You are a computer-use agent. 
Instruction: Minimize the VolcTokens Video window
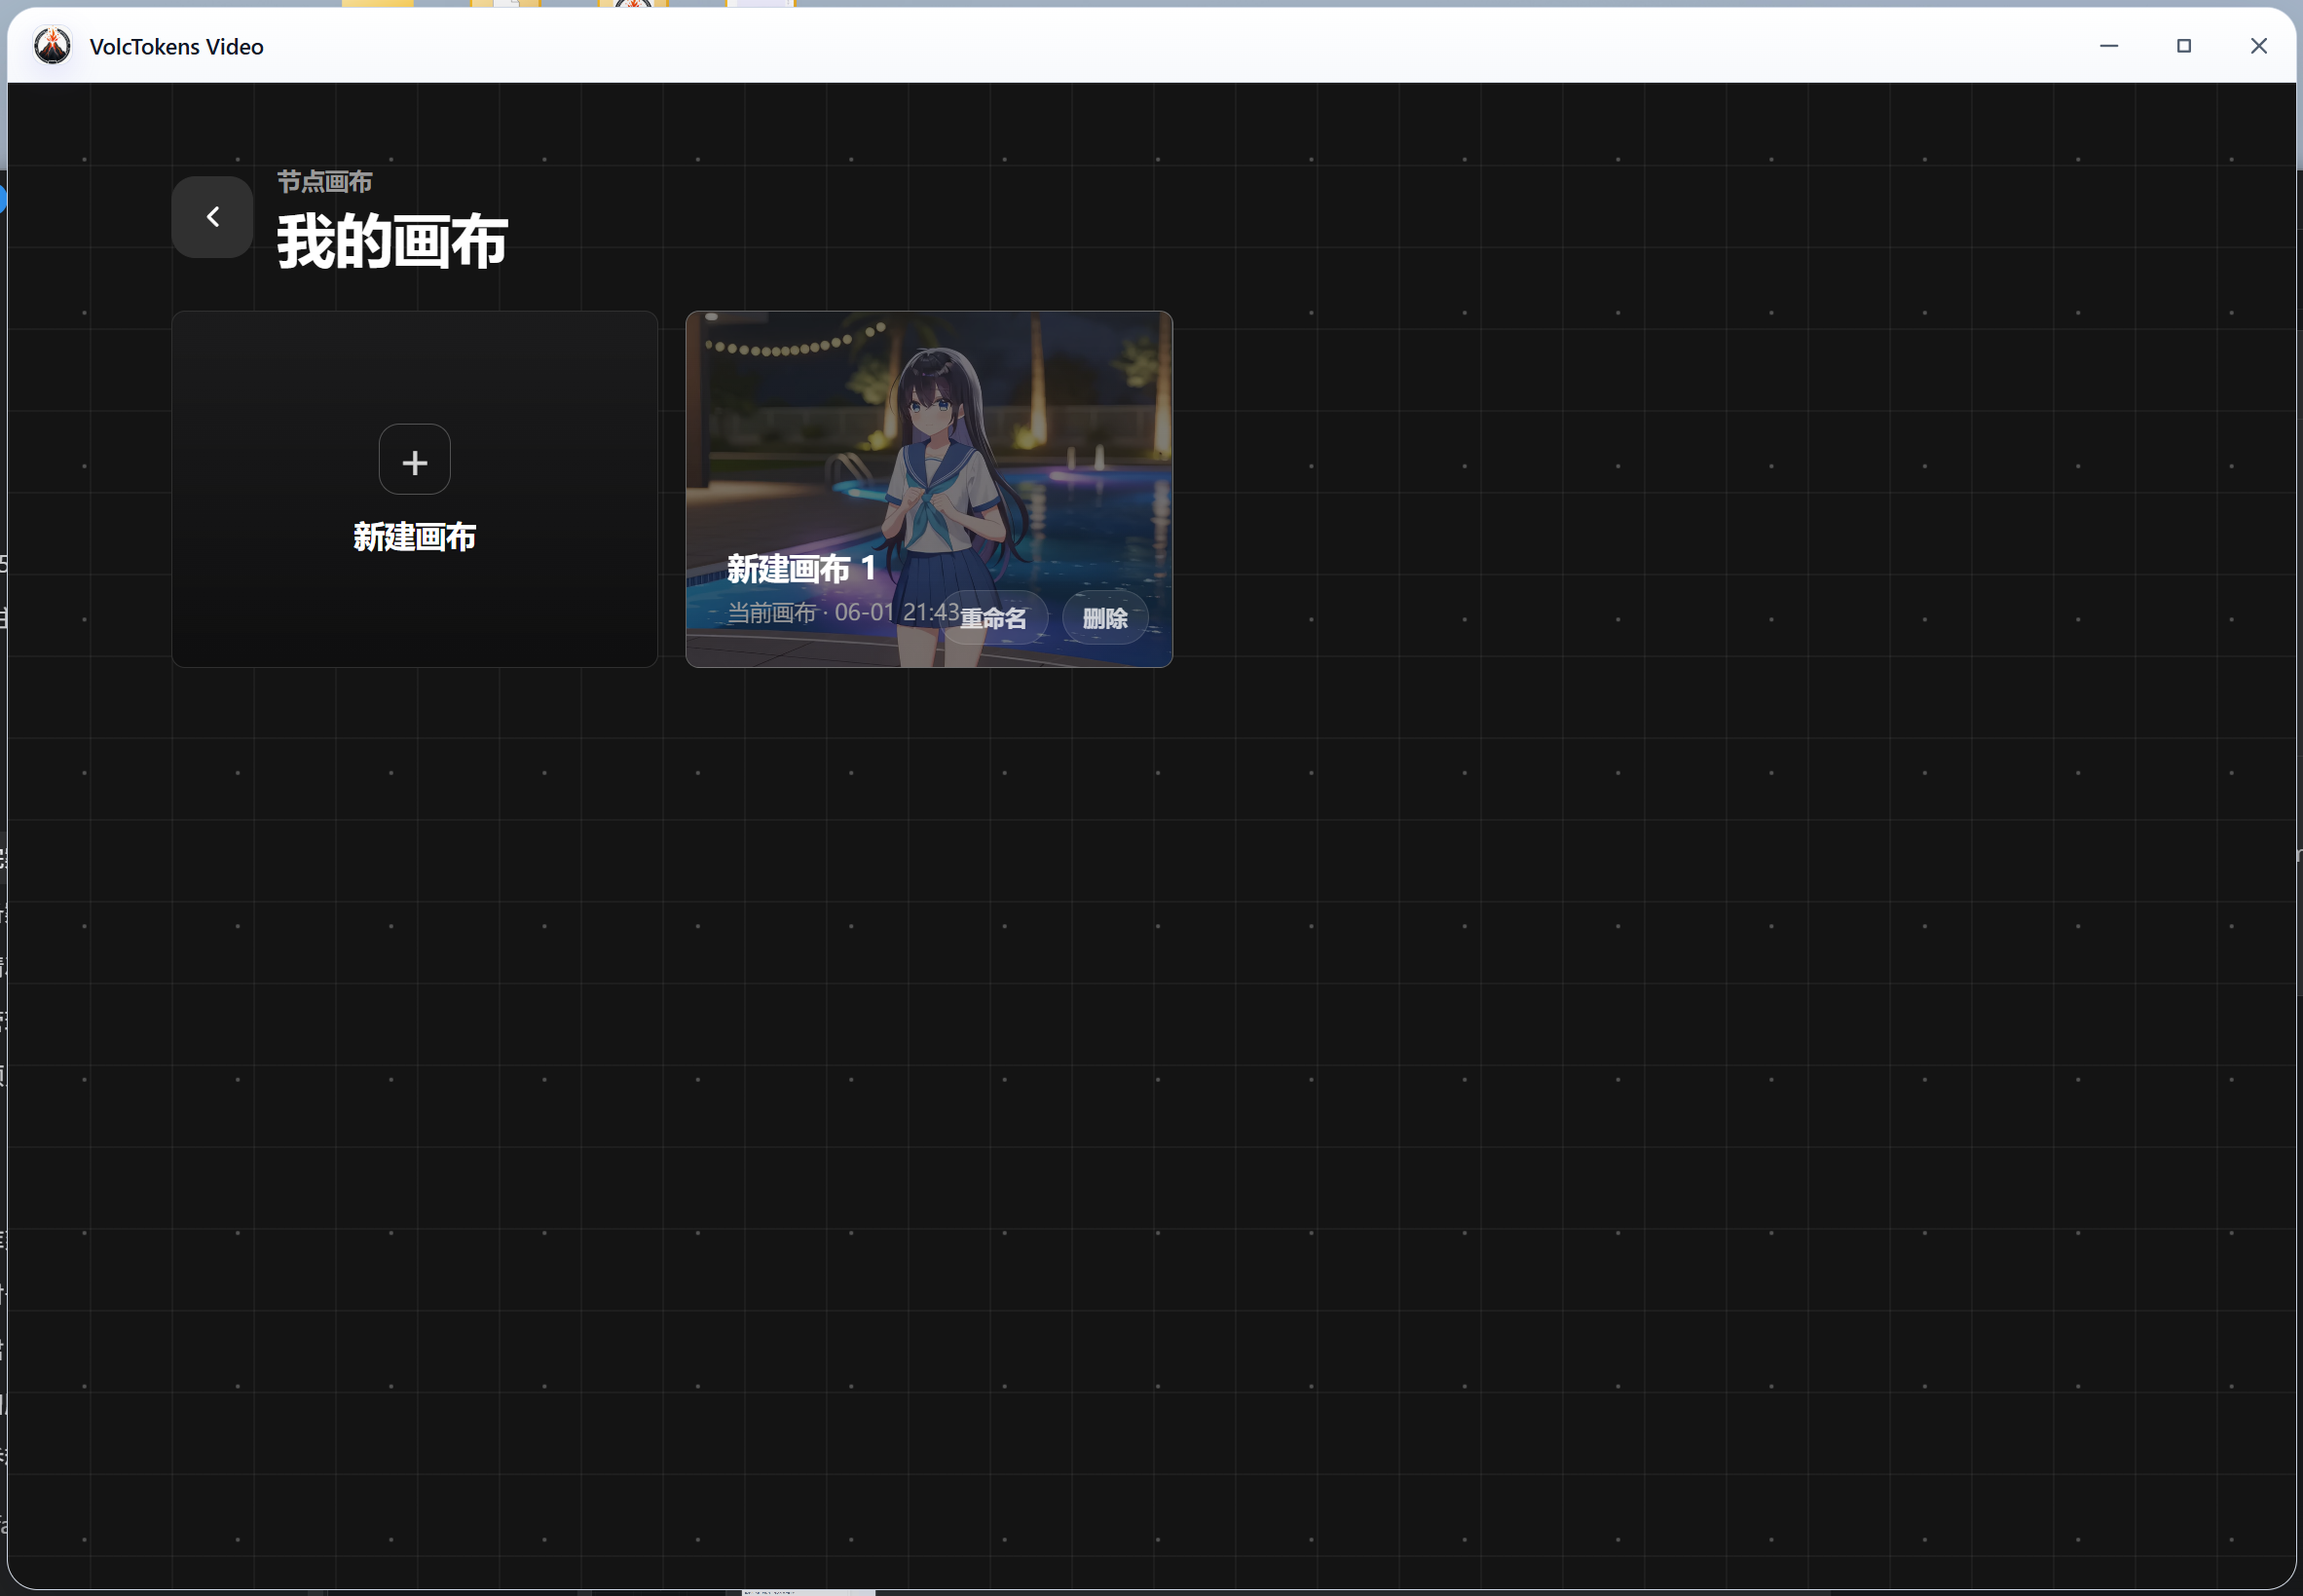tap(2109, 46)
